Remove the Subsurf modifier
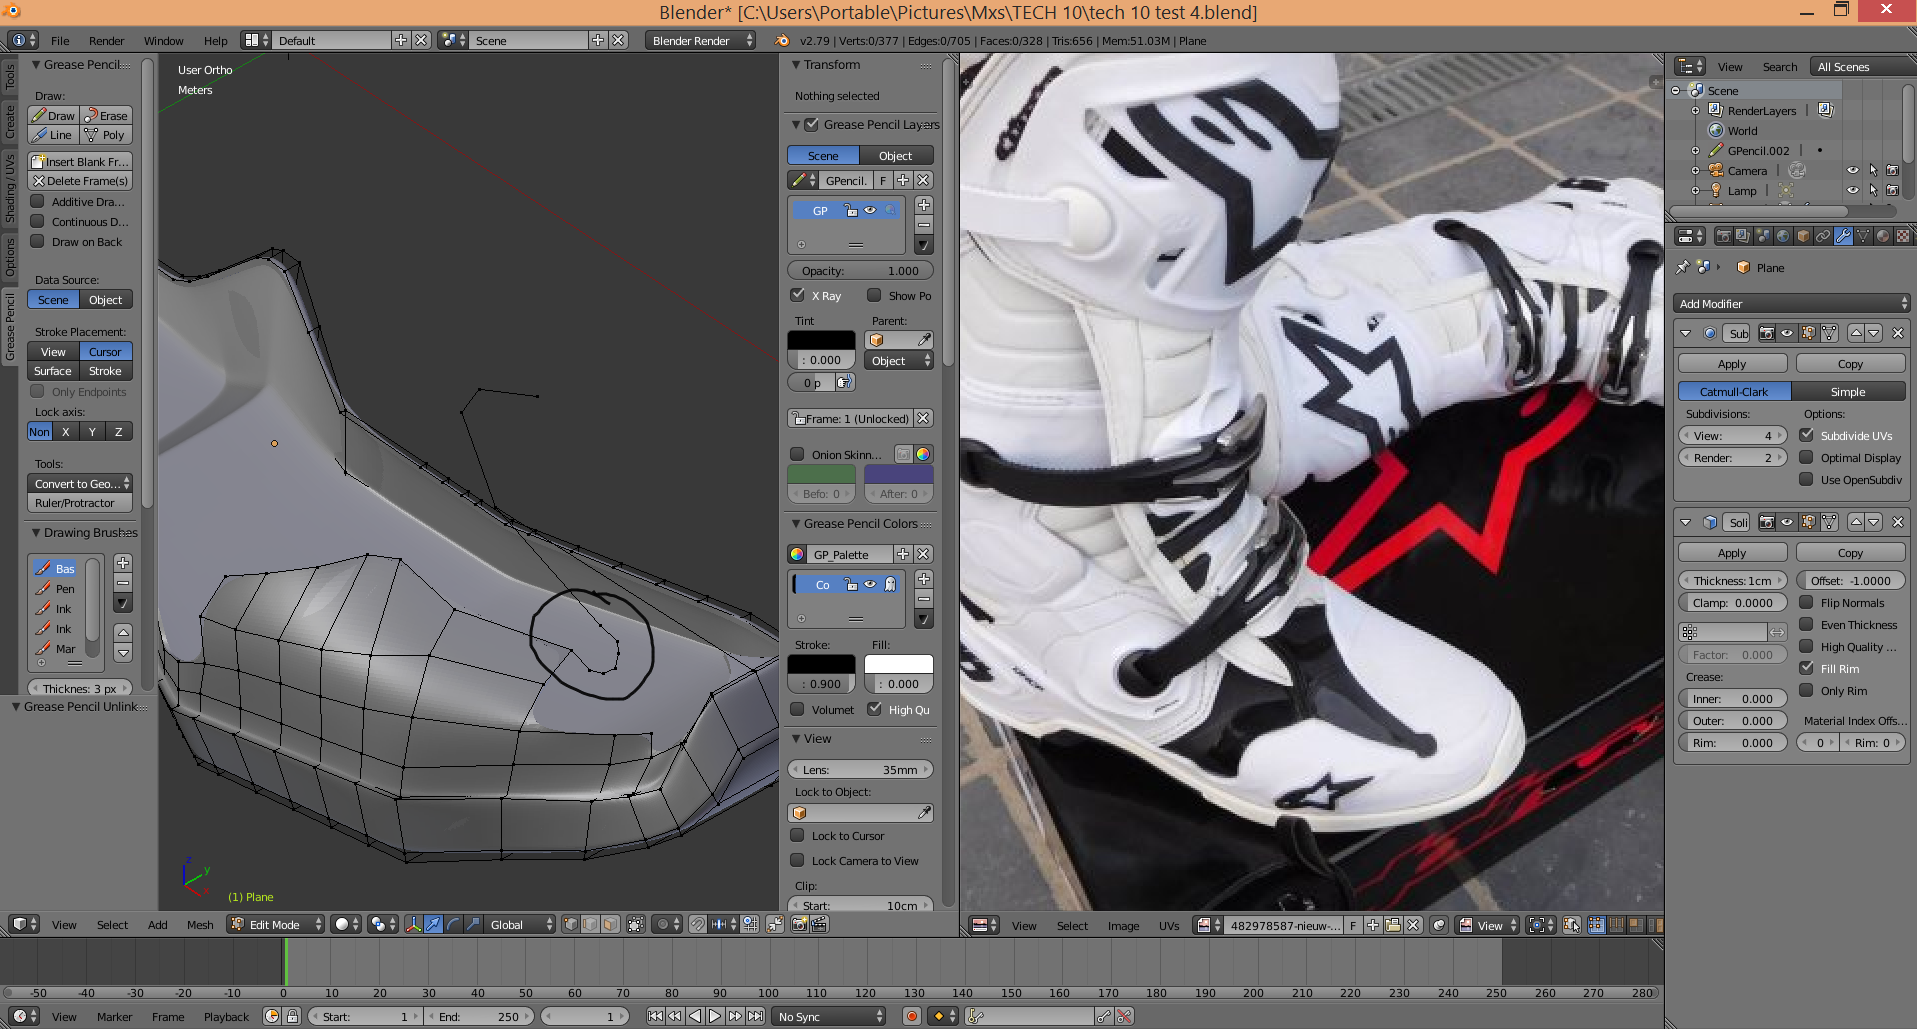This screenshot has height=1029, width=1917. (1897, 333)
